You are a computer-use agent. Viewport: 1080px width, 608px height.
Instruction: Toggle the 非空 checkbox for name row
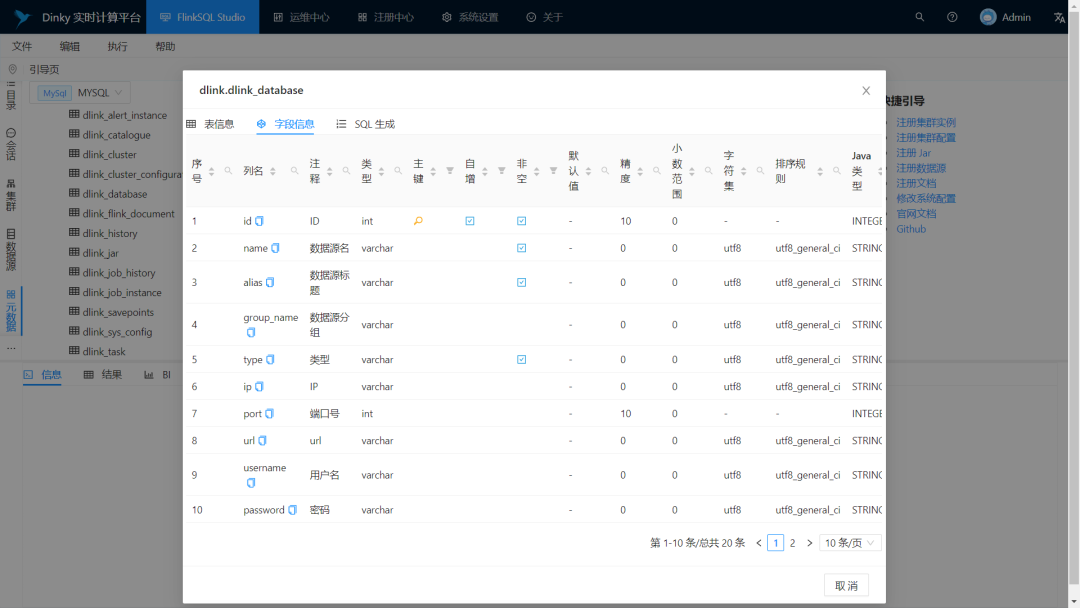[x=521, y=248]
